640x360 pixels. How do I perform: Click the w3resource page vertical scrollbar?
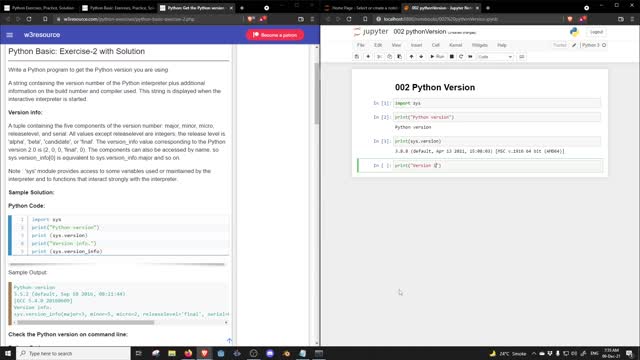tap(317, 94)
